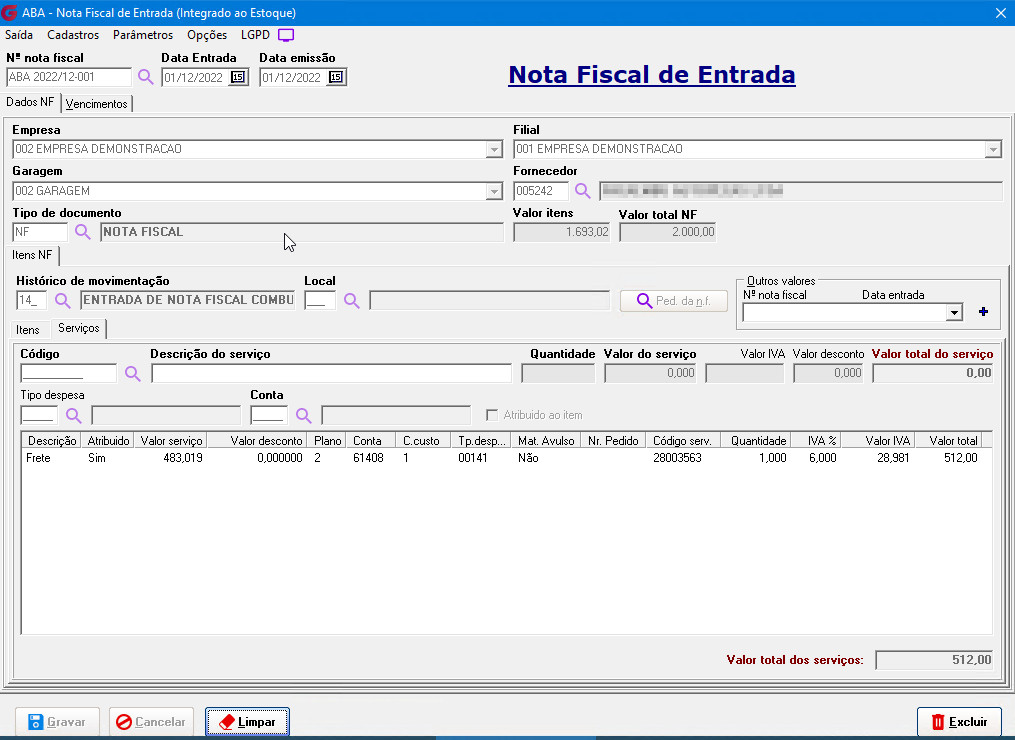Click the cell value 28003563
Viewport: 1015px width, 740px height.
[677, 458]
